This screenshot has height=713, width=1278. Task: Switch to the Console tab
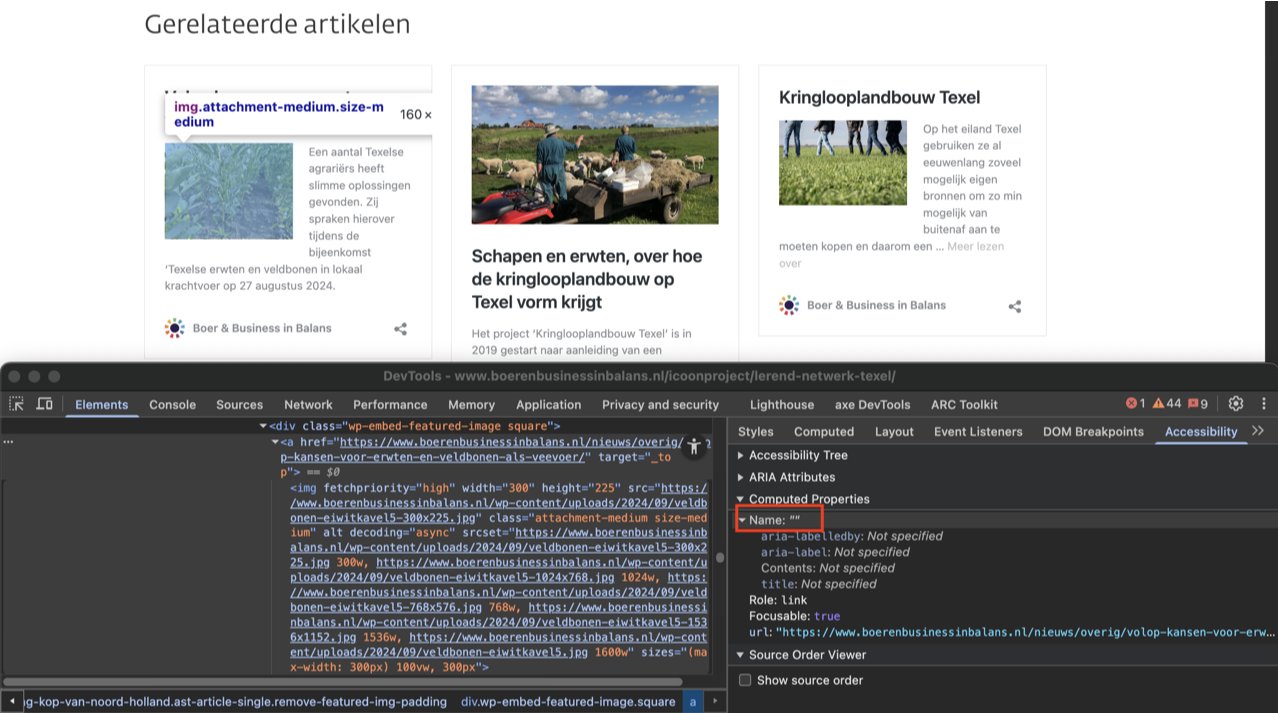click(x=172, y=405)
